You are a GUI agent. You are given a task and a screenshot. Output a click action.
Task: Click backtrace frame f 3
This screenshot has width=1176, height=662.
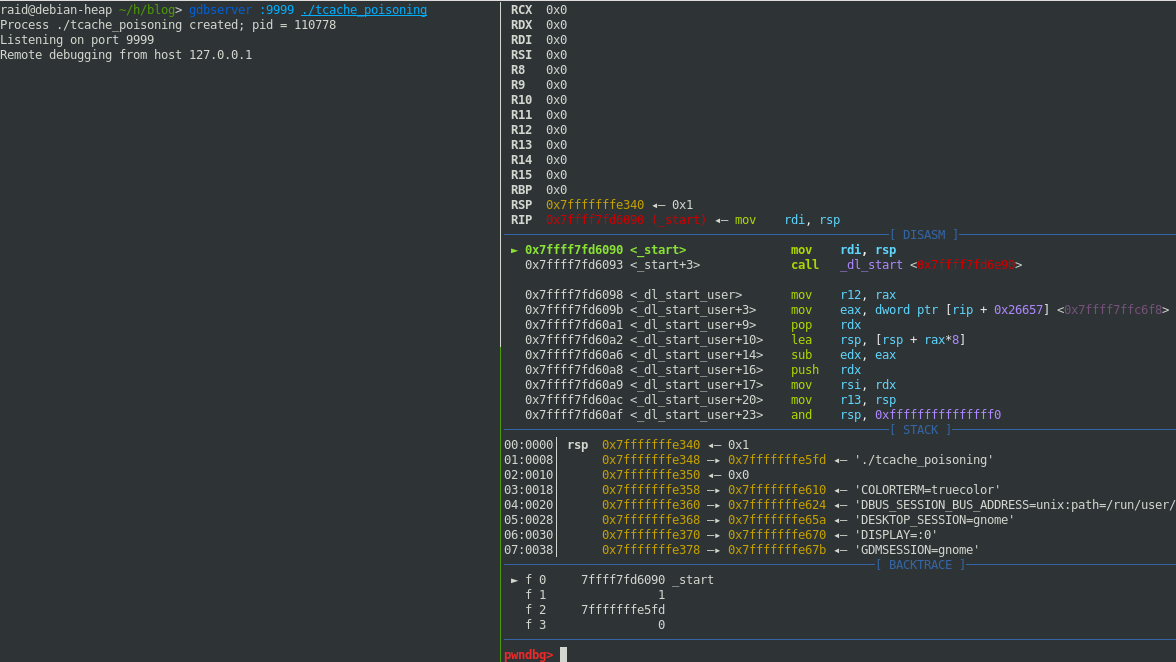click(x=595, y=625)
